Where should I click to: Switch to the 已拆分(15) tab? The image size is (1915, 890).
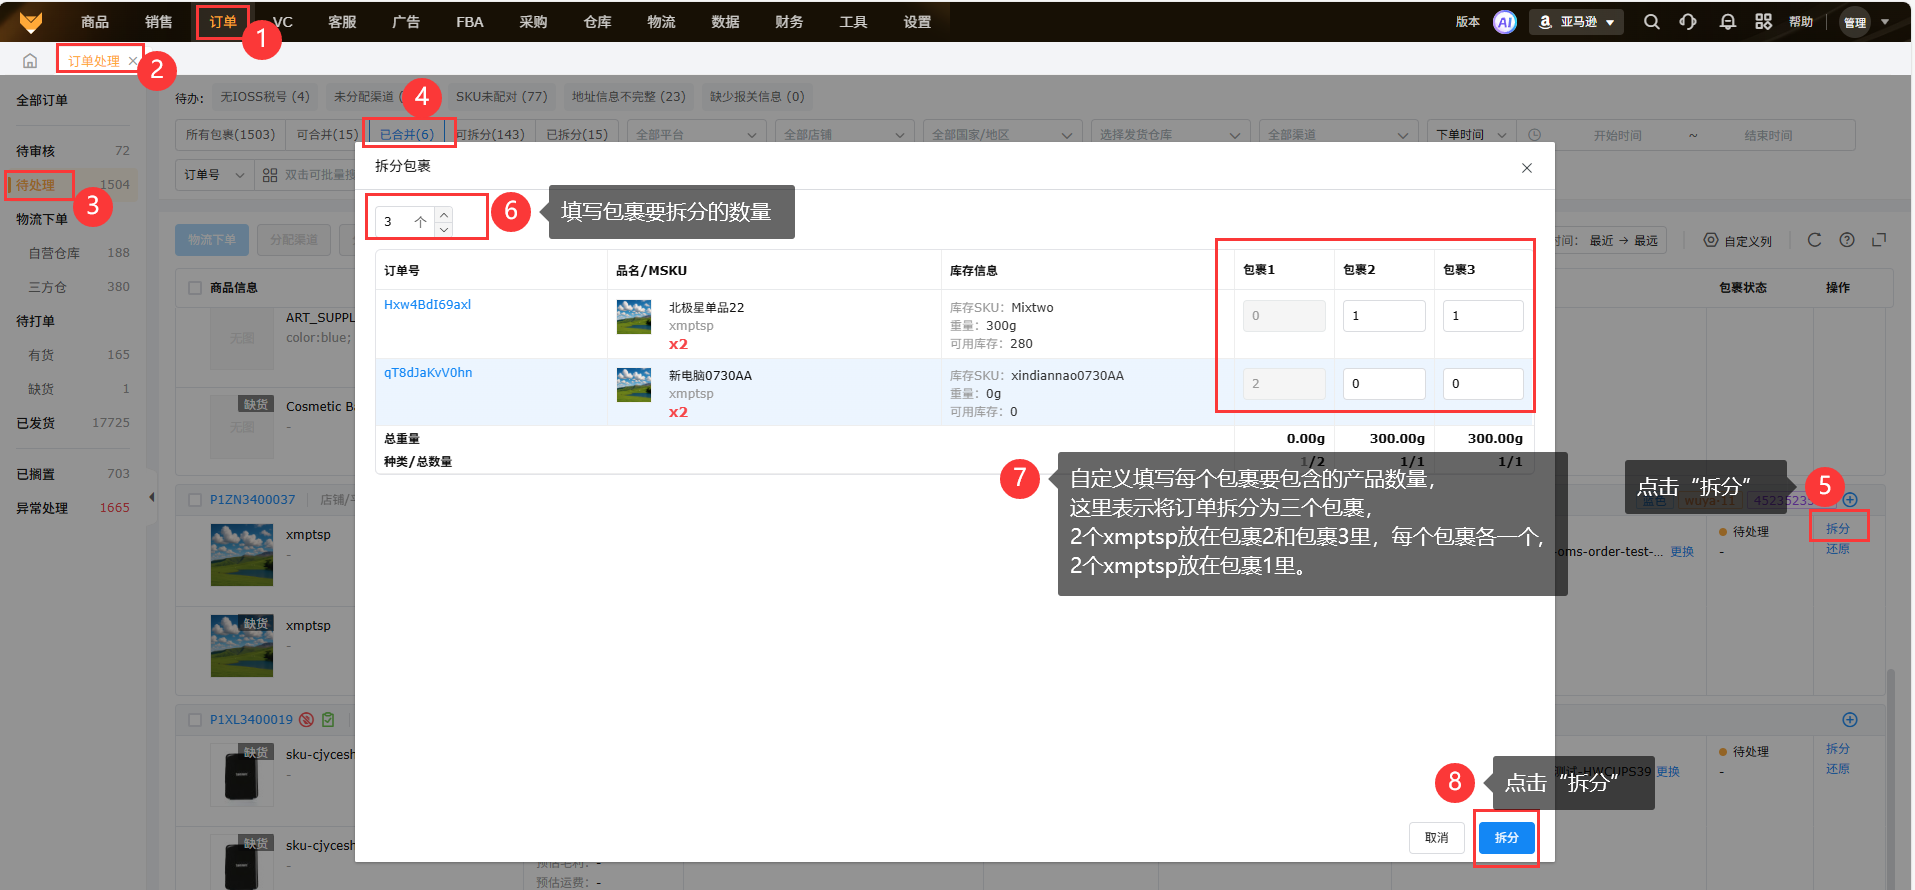(x=576, y=135)
